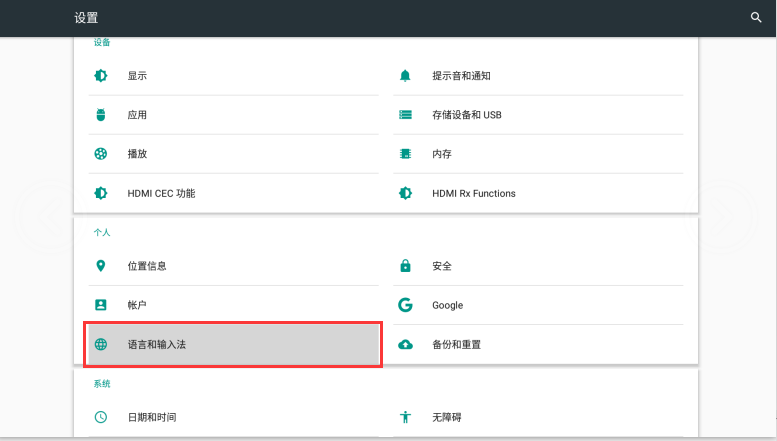
Task: Click the search magnifier icon
Action: (x=756, y=18)
